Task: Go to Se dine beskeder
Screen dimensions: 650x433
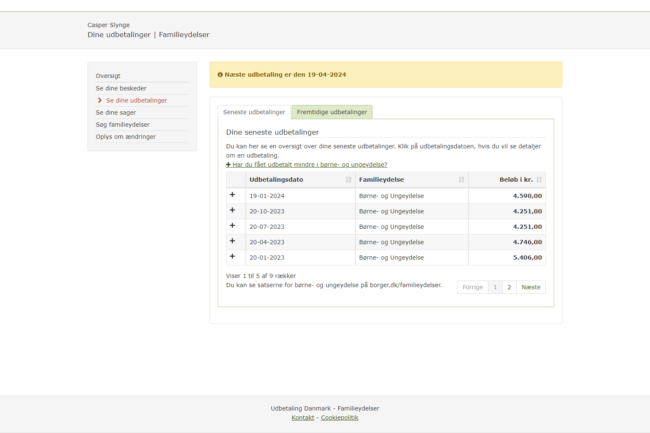Action: [118, 88]
